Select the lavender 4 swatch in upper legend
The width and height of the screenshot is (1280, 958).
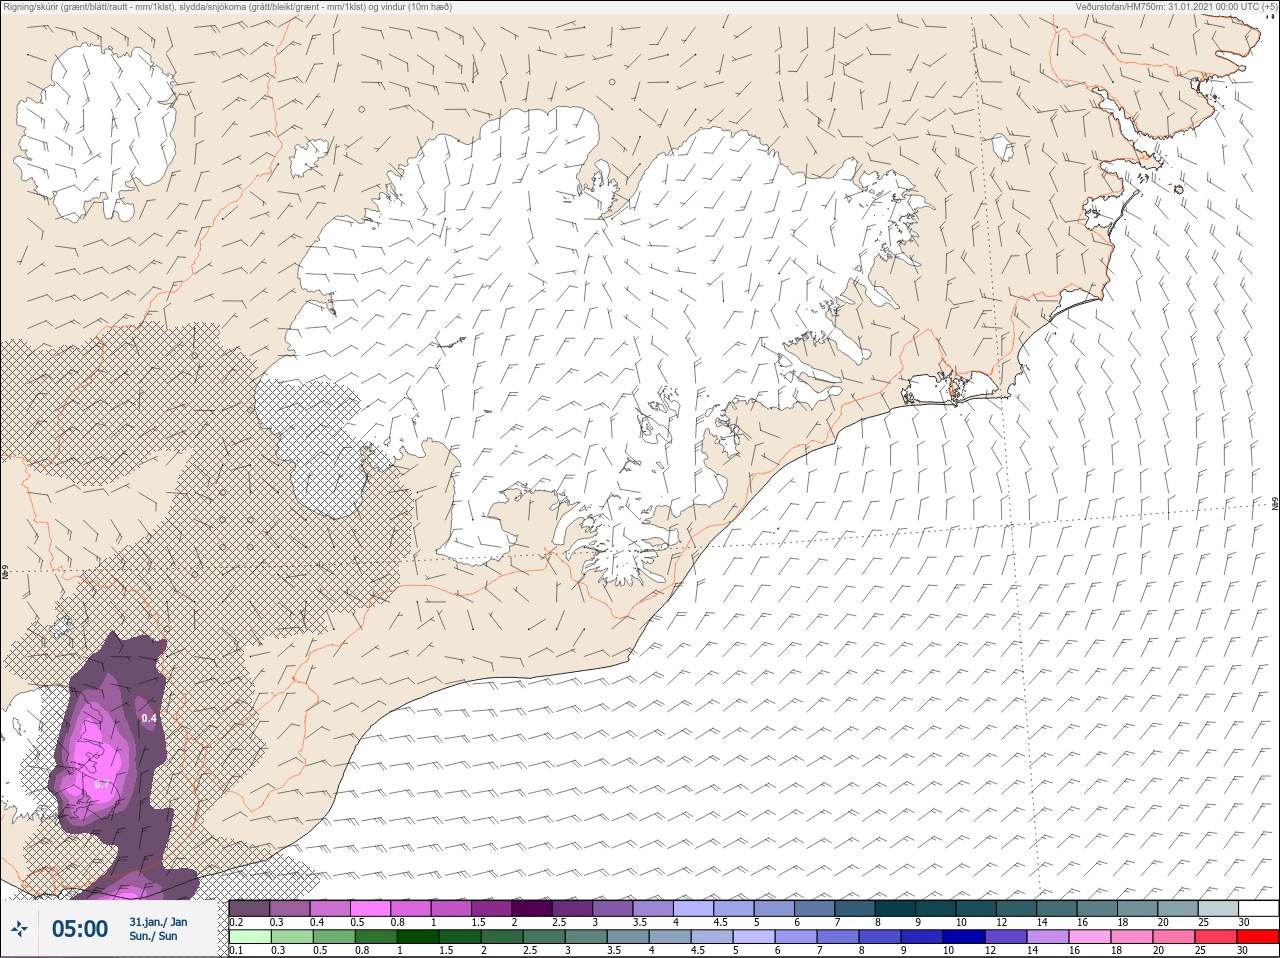coord(693,908)
